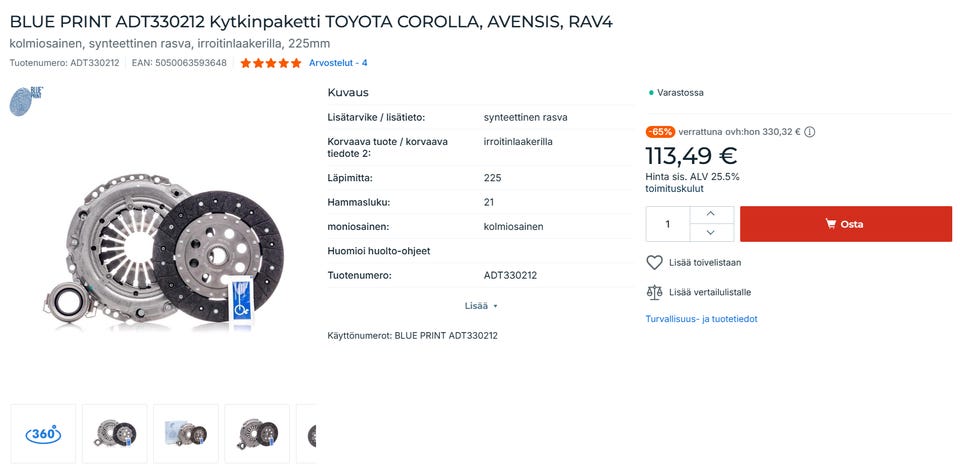Open the toimituskulut shipping costs link
960x467 pixels.
coord(674,188)
